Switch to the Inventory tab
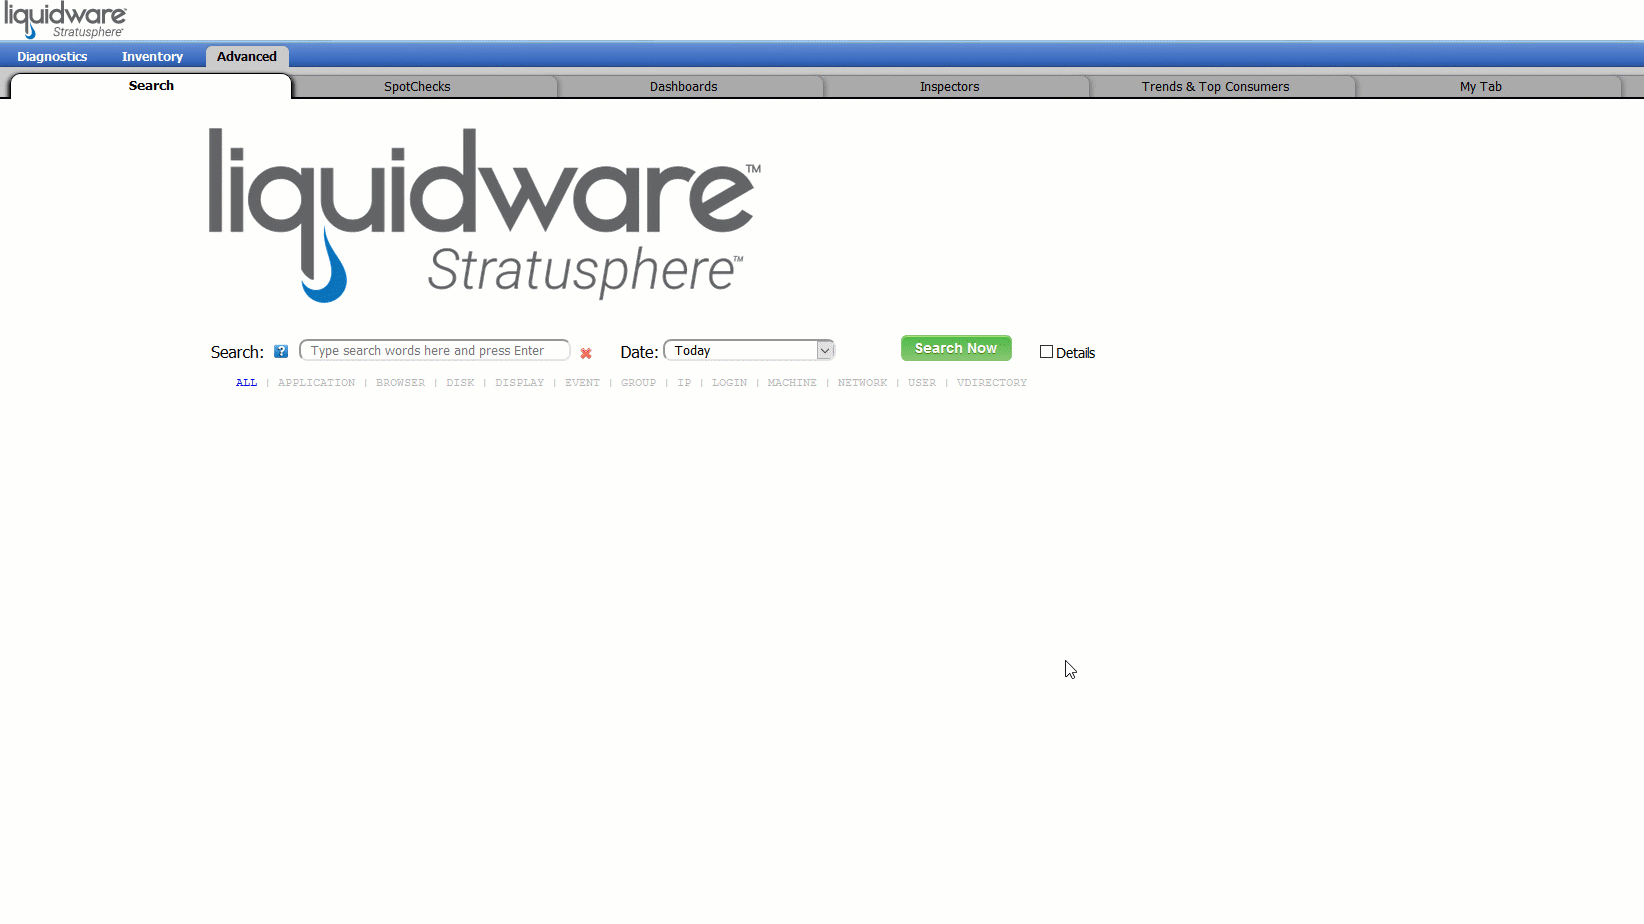This screenshot has width=1644, height=924. [x=152, y=57]
